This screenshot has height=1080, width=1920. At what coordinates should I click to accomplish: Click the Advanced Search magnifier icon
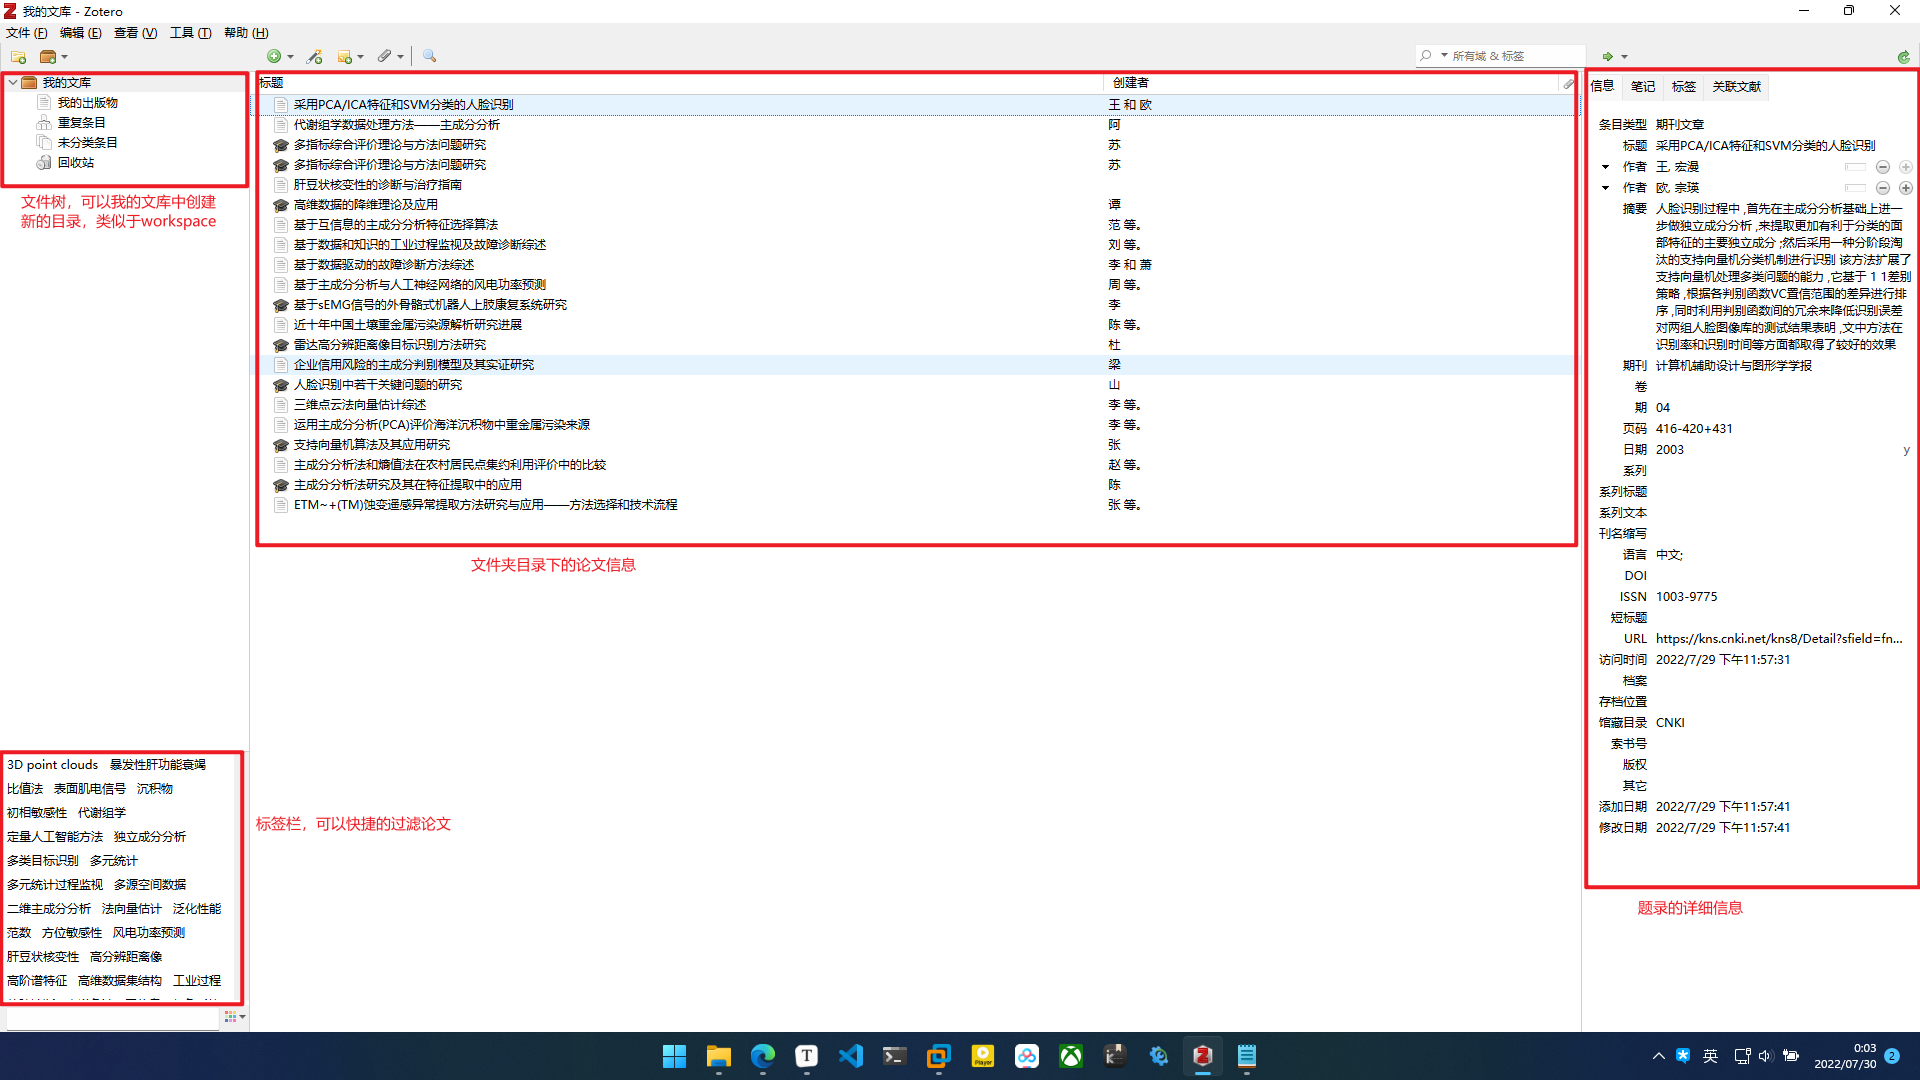point(429,57)
